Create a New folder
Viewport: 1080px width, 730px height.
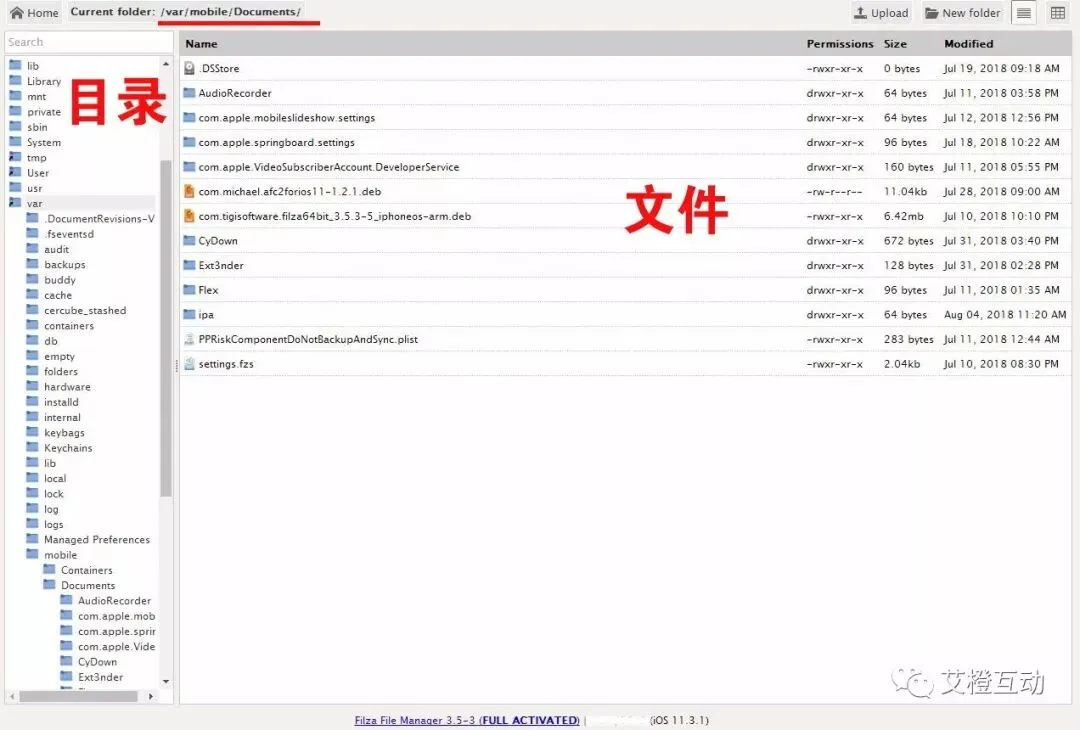tap(962, 12)
